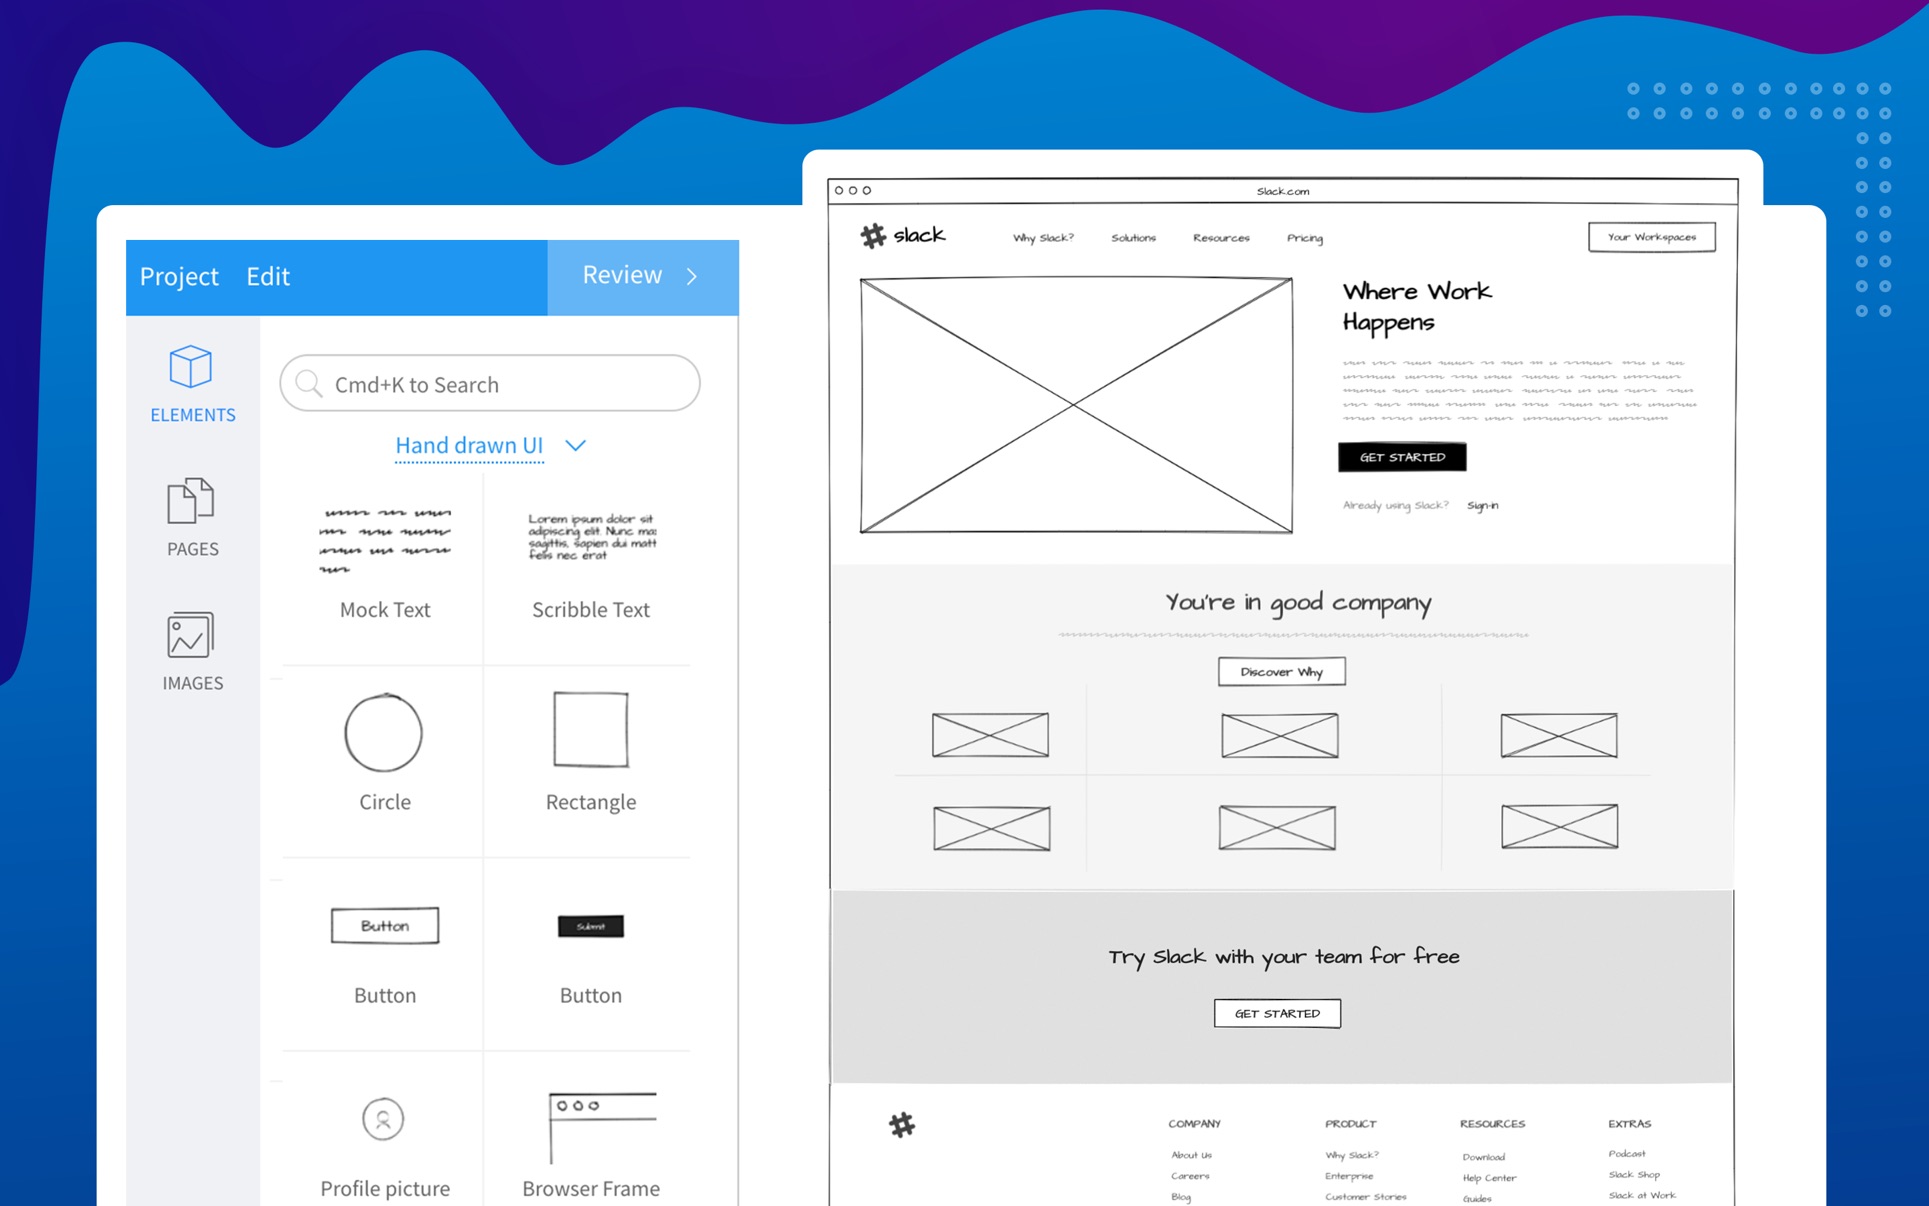1929x1206 pixels.
Task: Click the Discover Why button
Action: click(1280, 672)
